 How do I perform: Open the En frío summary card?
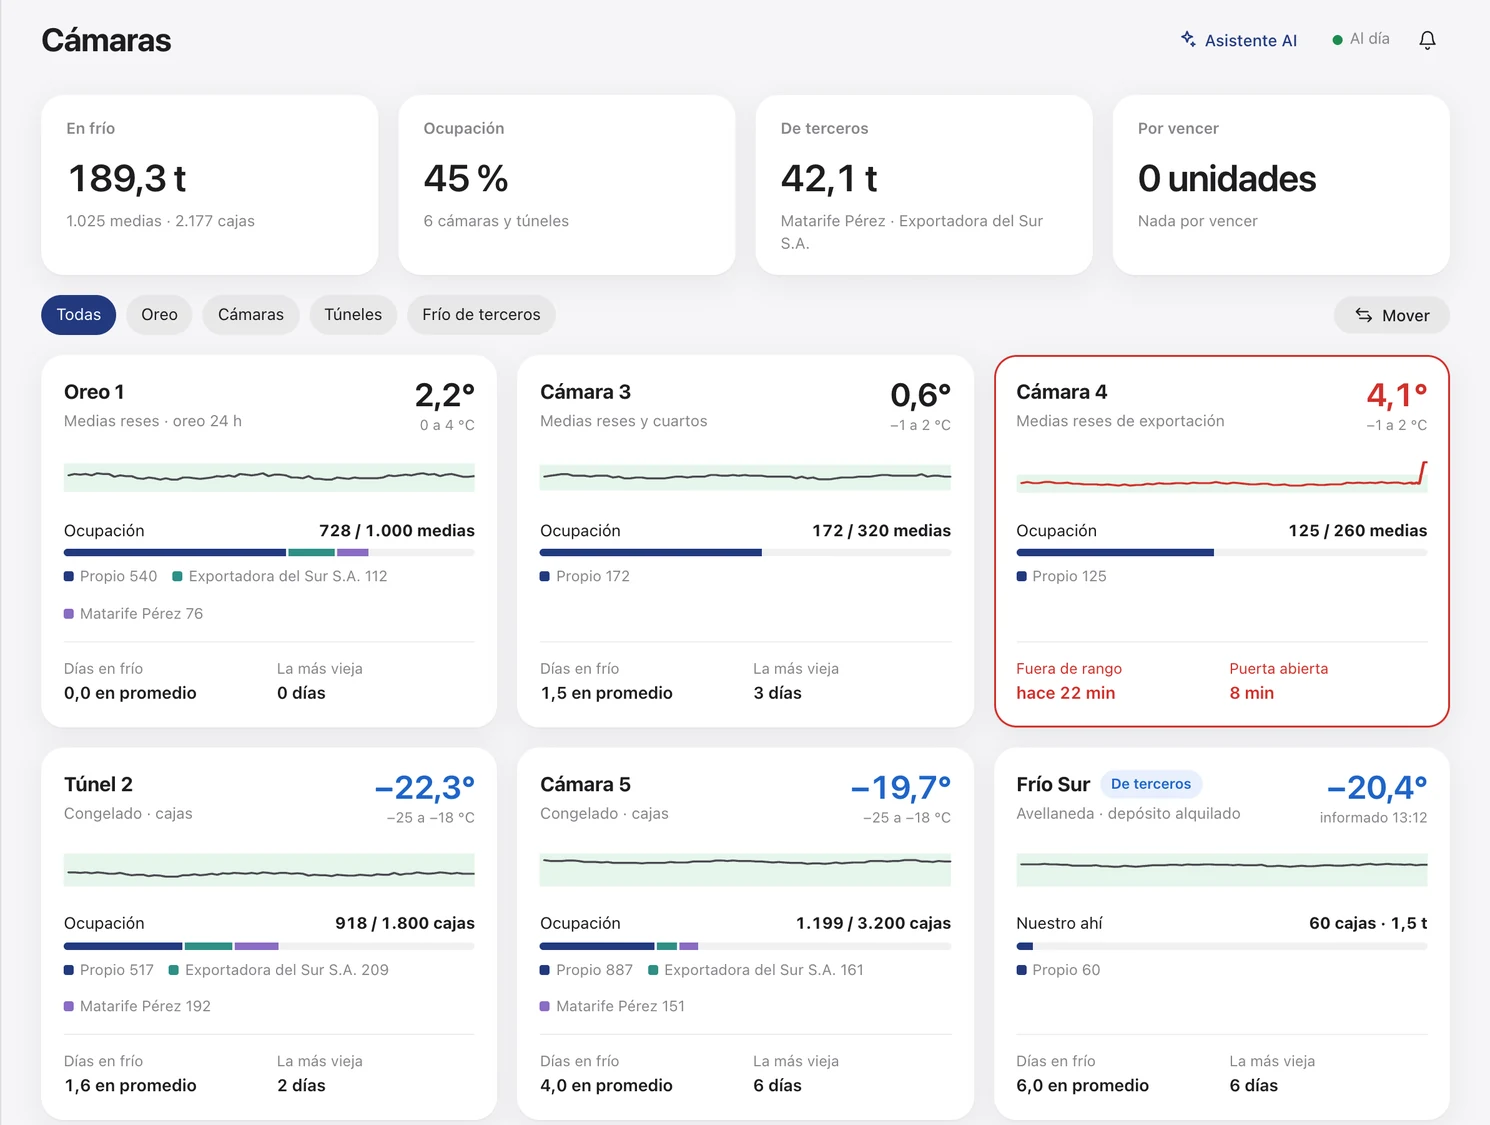(x=210, y=185)
